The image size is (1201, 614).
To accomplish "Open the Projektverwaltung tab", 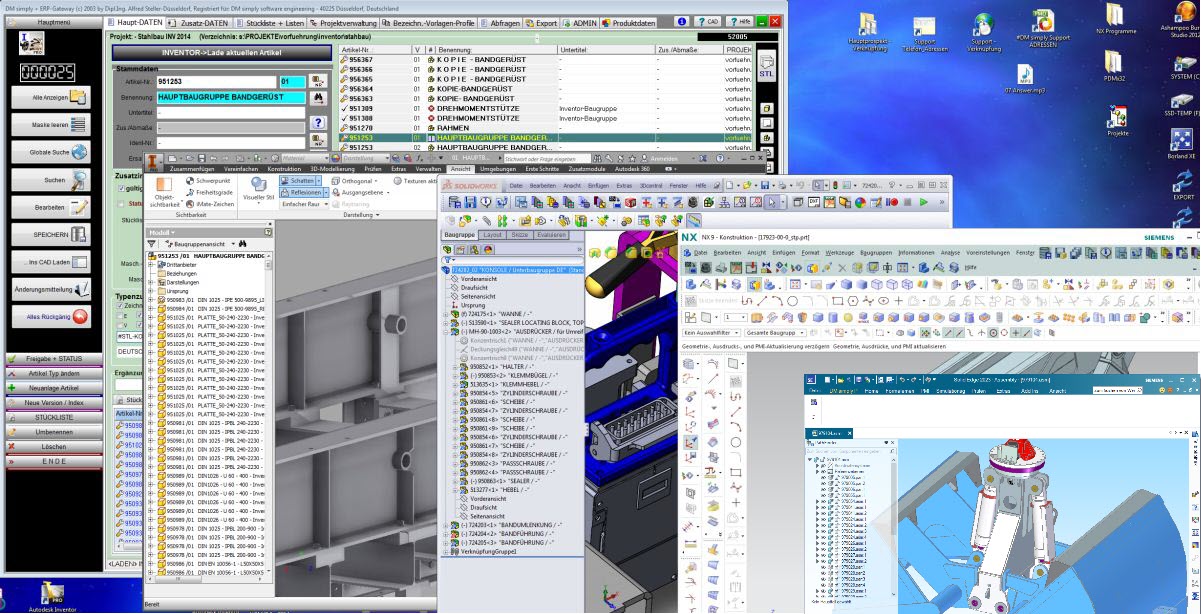I will 344,21.
